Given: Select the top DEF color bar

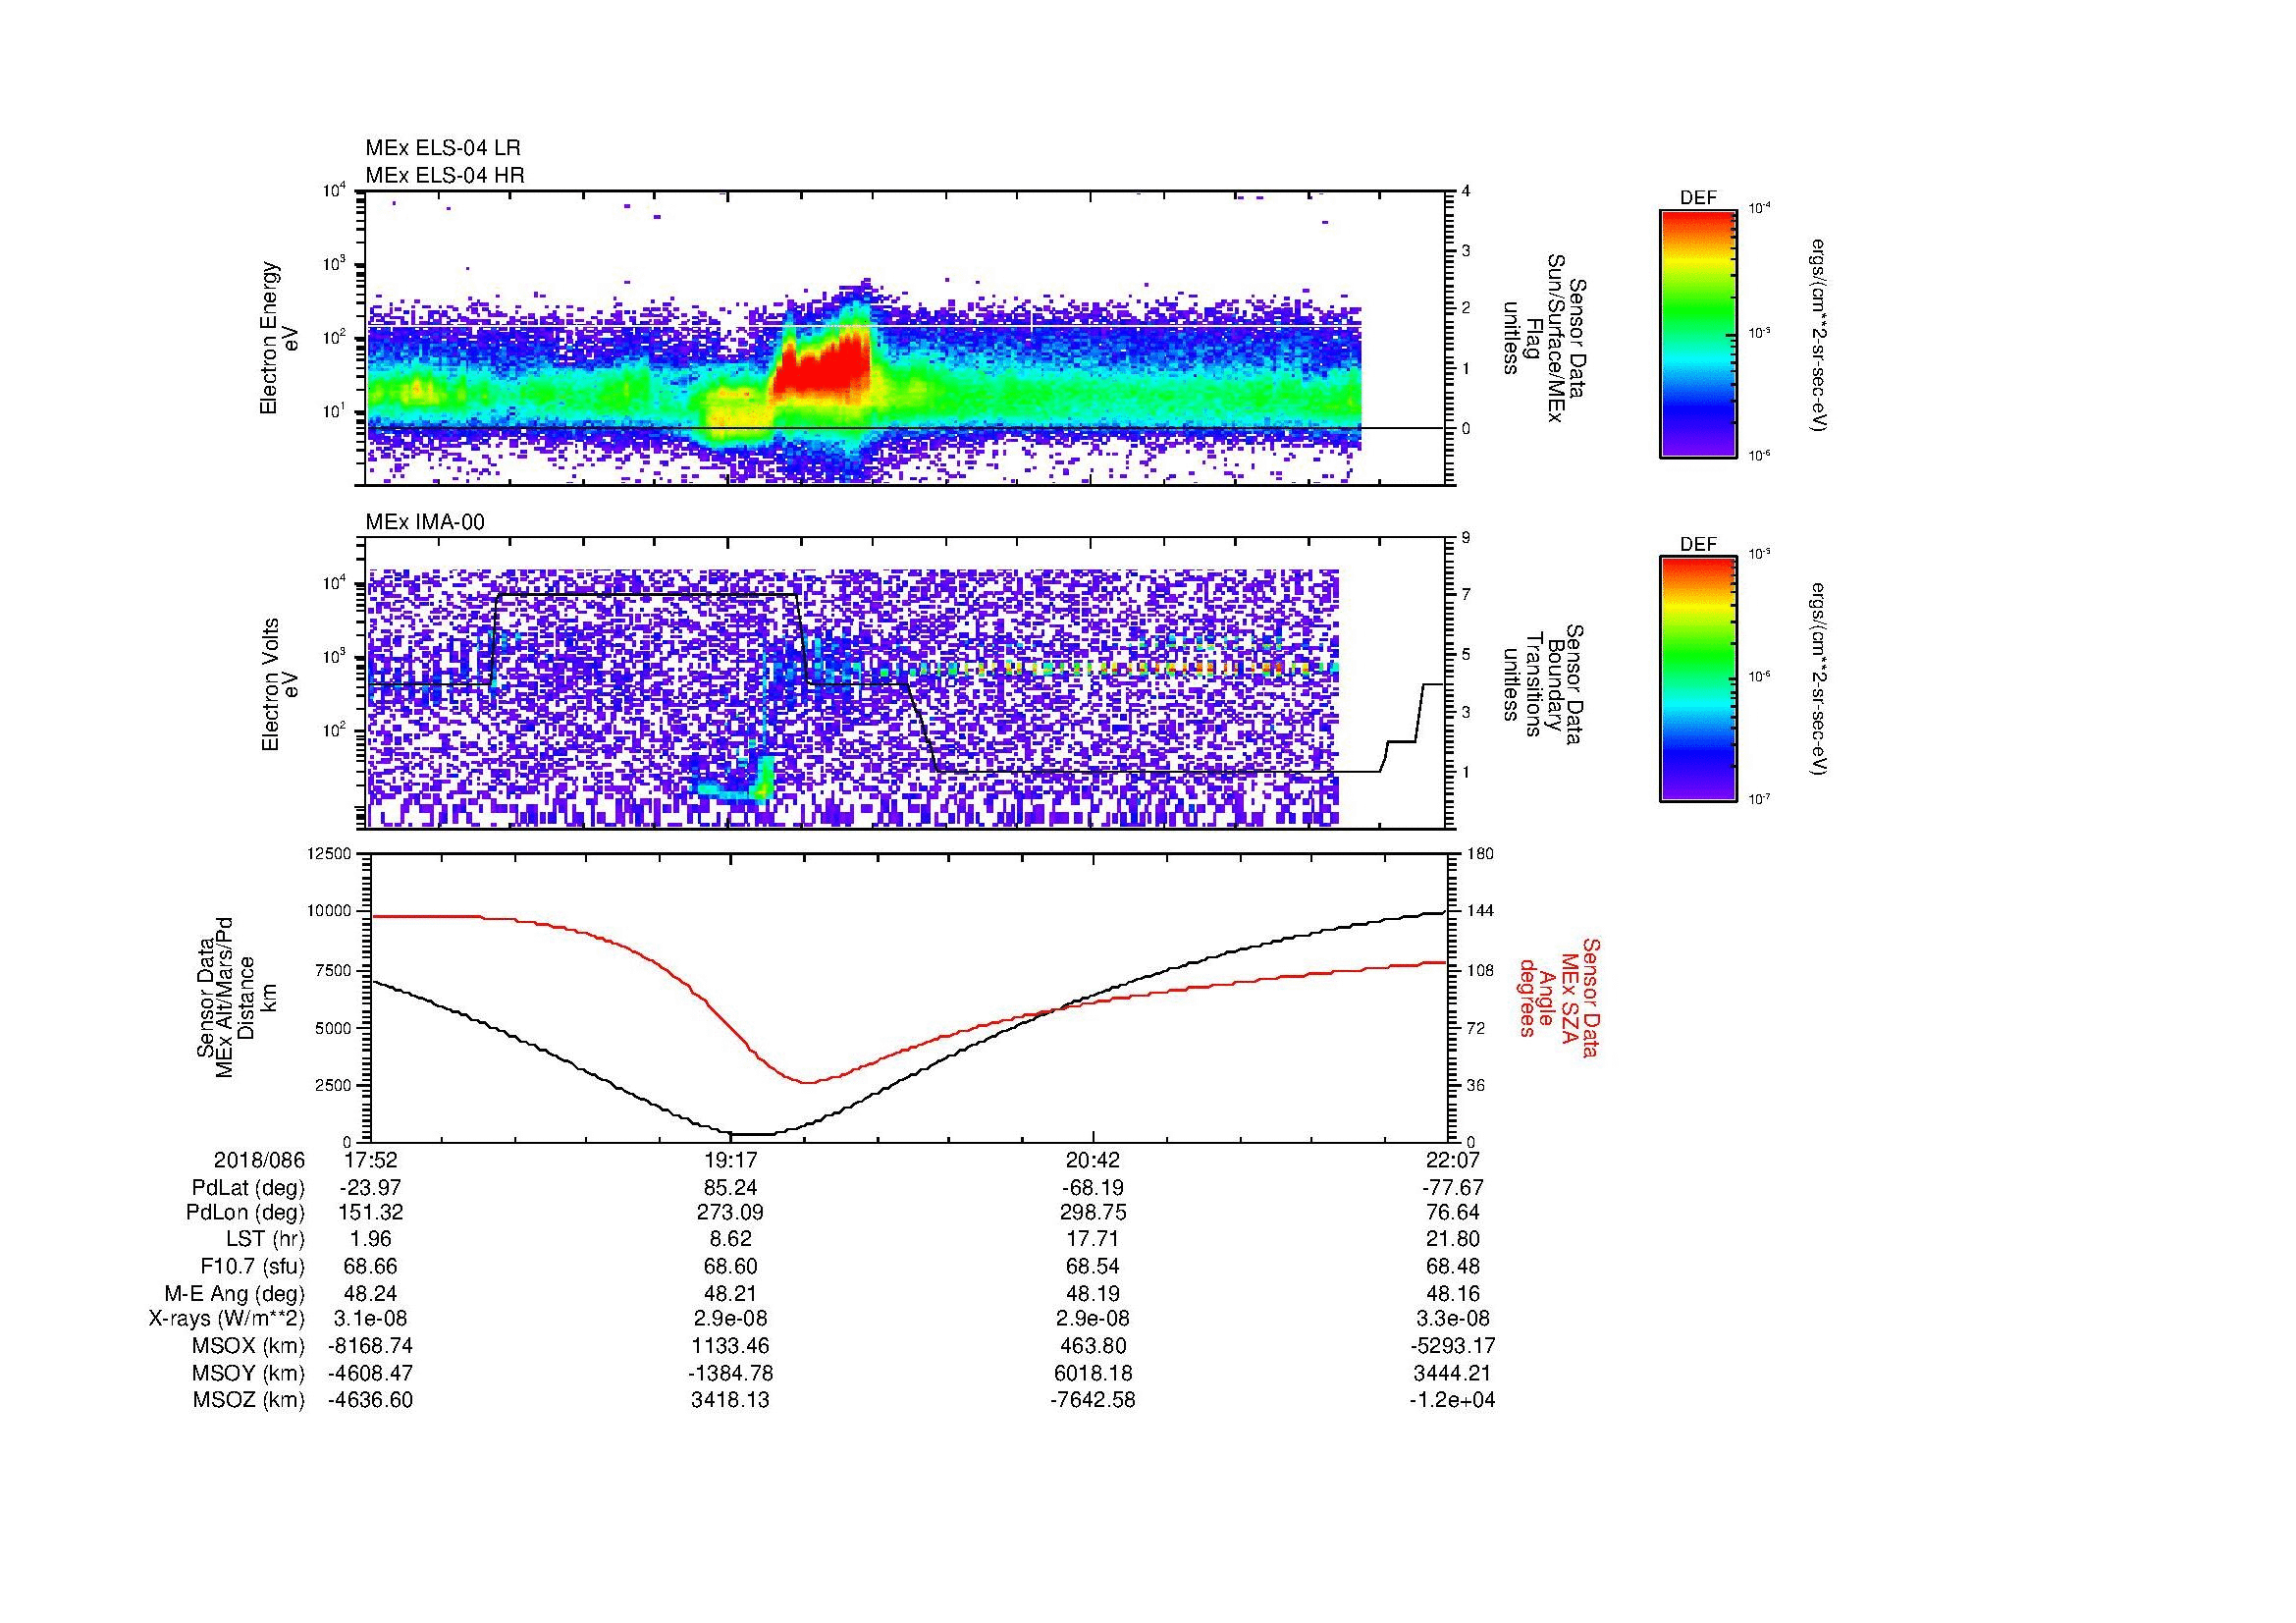Looking at the screenshot, I should pos(1697,333).
